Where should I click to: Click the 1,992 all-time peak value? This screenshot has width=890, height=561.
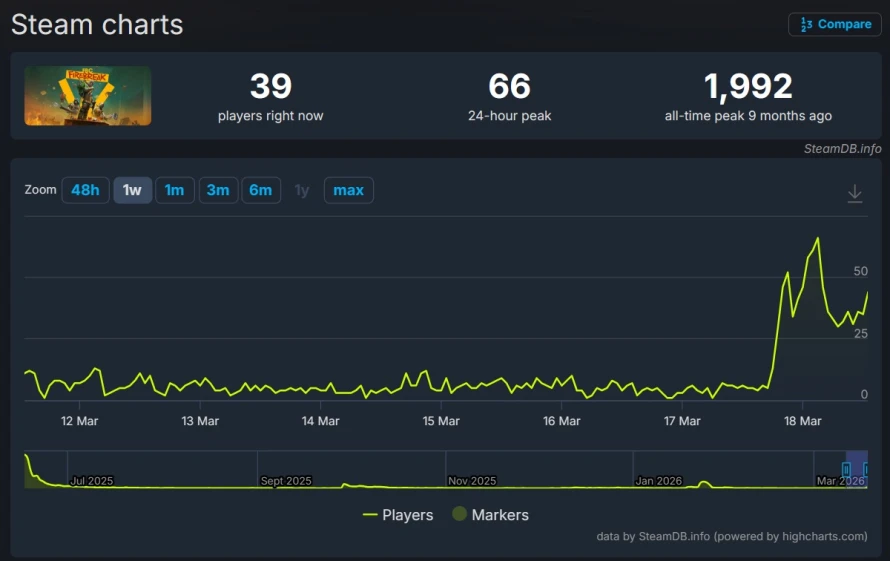(748, 86)
